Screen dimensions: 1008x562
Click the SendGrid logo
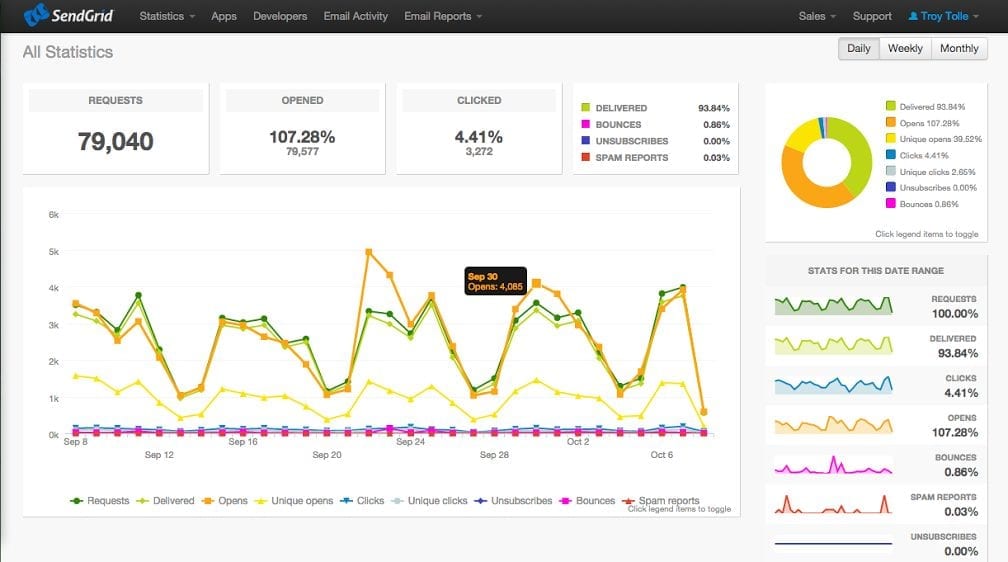tap(68, 15)
